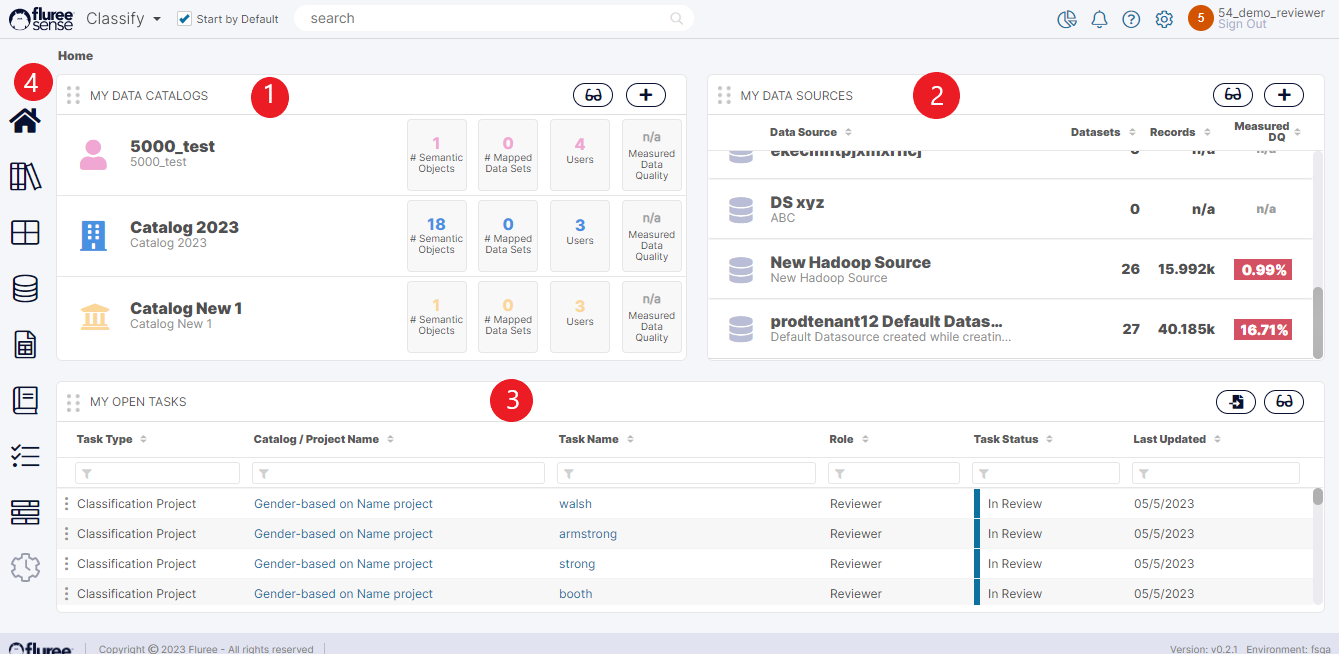Click Sign Out link
This screenshot has width=1339, height=654.
tap(1241, 25)
